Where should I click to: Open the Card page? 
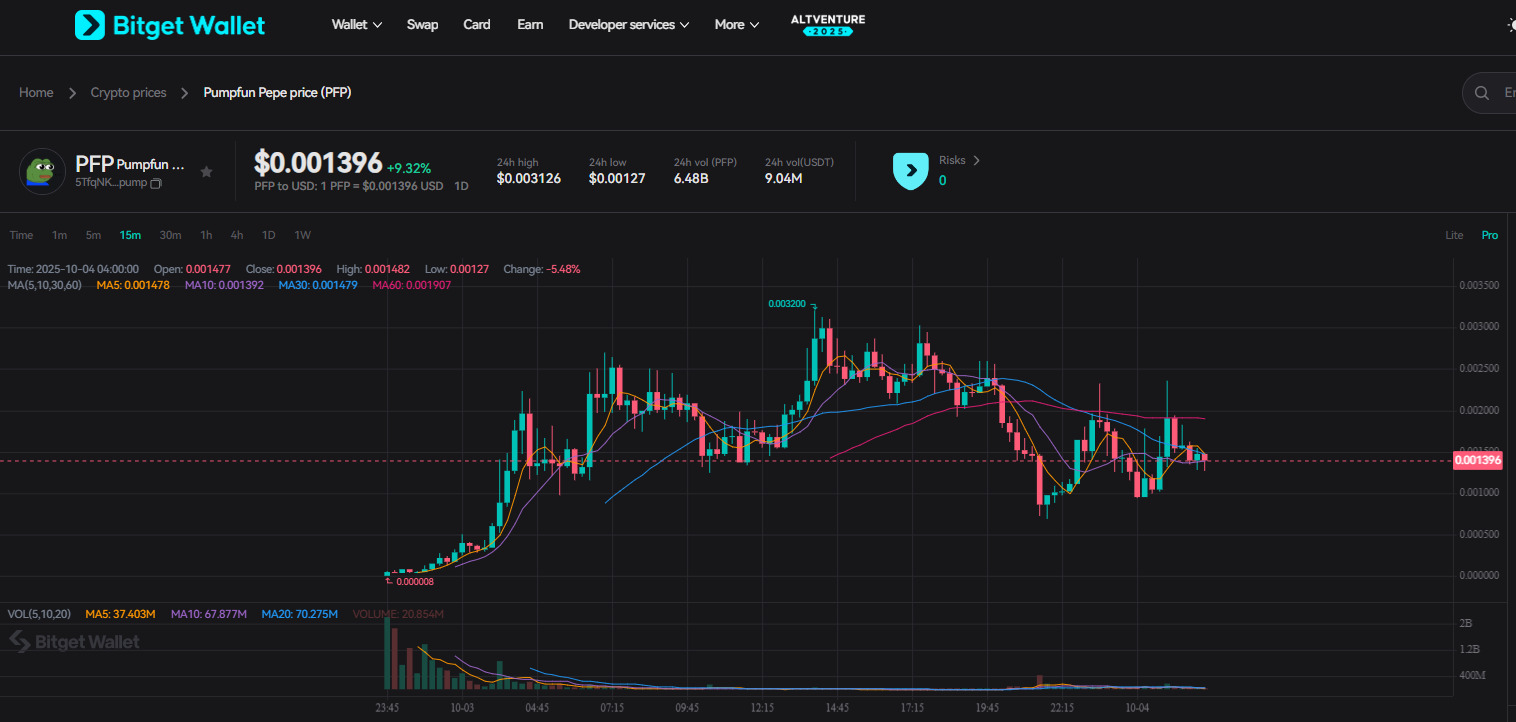[x=477, y=25]
